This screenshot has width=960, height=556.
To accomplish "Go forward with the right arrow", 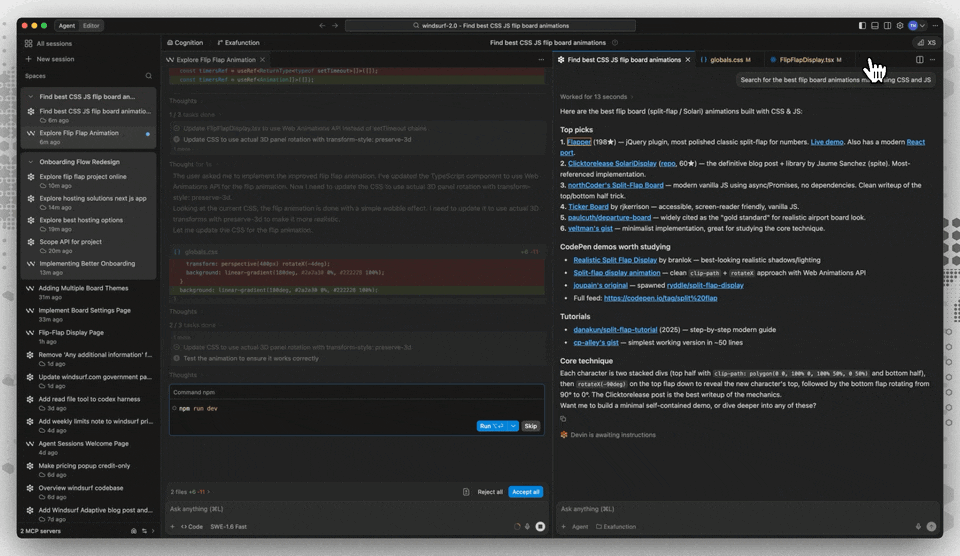I will [x=335, y=26].
